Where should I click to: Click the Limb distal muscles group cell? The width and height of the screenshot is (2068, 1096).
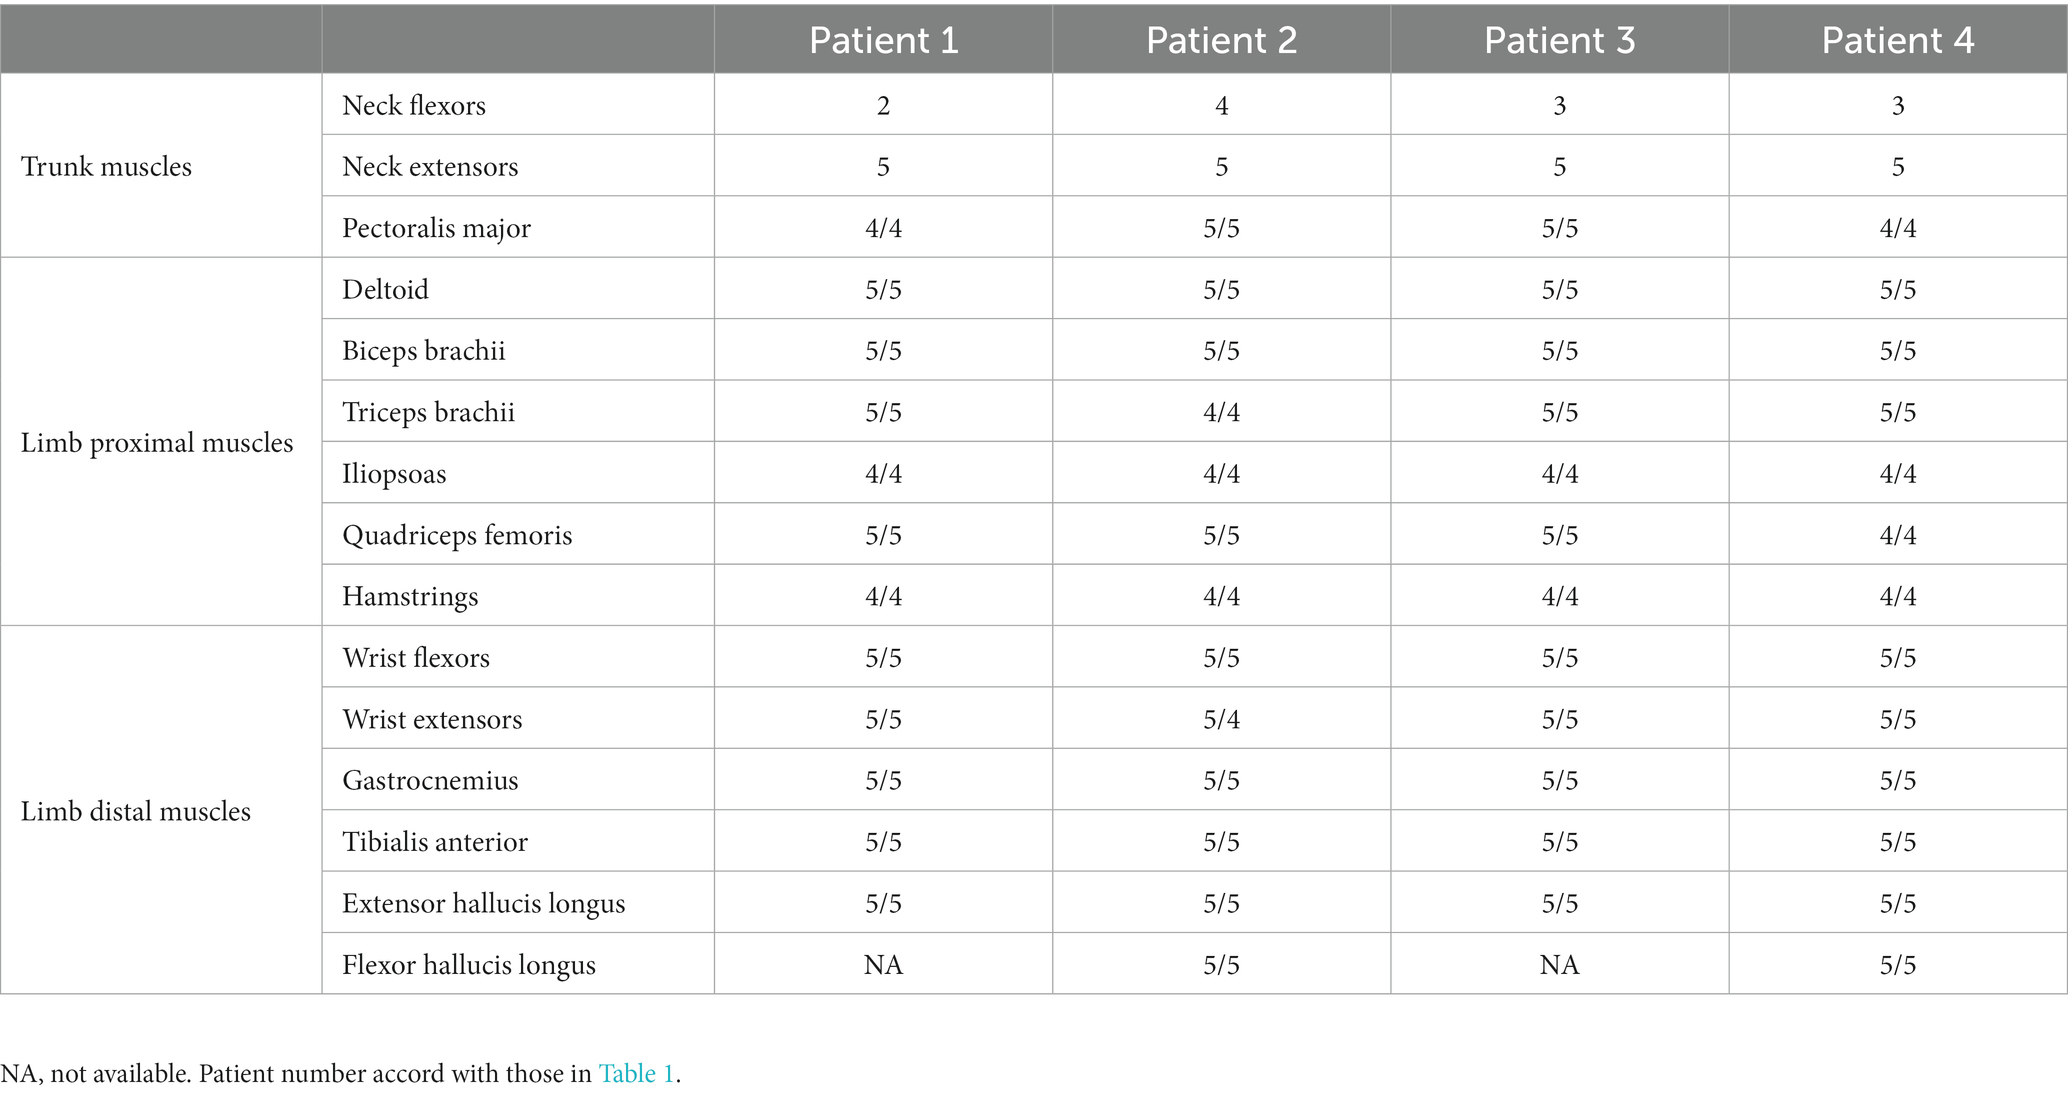point(161,810)
